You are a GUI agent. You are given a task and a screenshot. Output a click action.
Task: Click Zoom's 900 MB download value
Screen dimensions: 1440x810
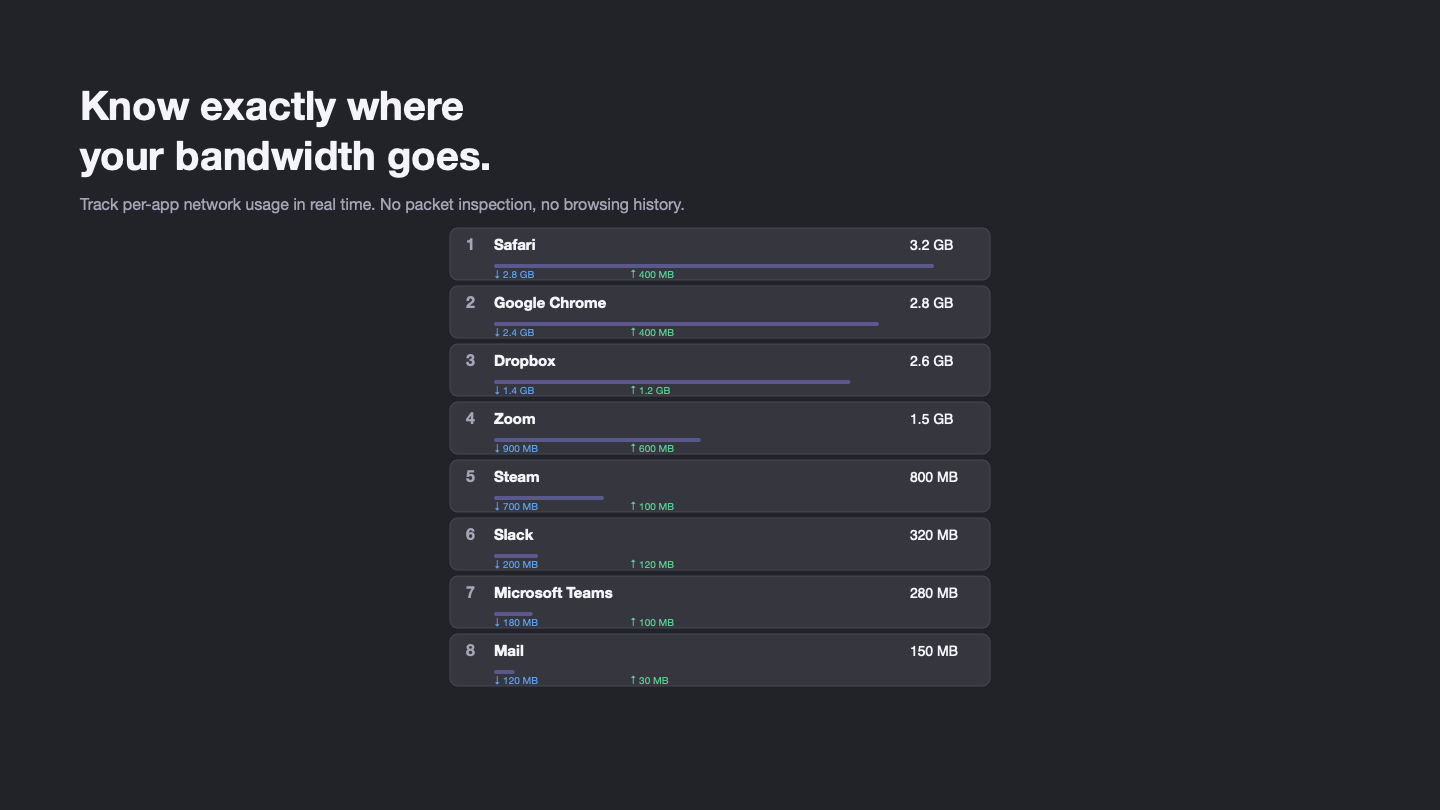pyautogui.click(x=516, y=449)
